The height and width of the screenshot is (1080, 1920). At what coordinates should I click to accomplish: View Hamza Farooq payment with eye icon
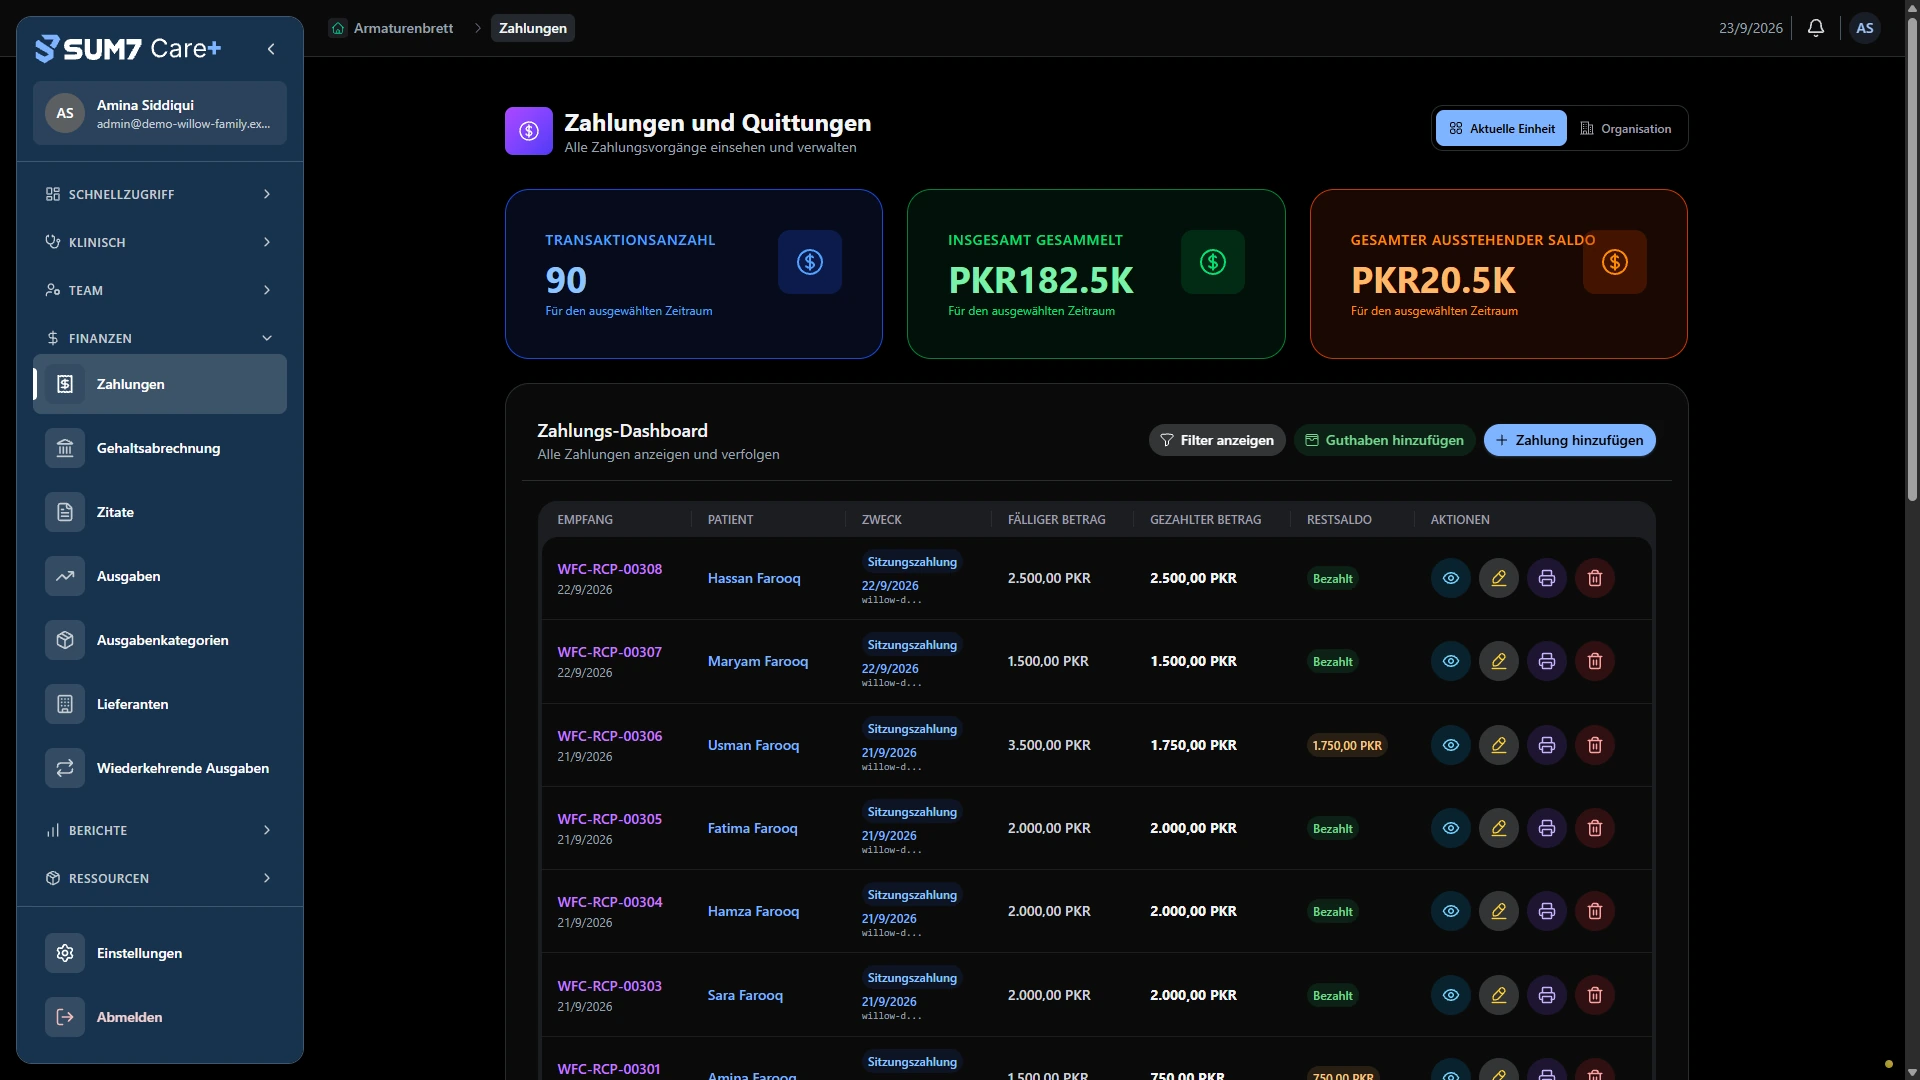(x=1451, y=911)
